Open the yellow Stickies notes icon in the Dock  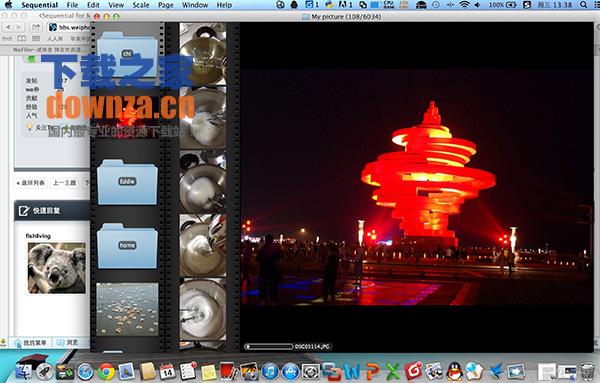pyautogui.click(x=208, y=372)
